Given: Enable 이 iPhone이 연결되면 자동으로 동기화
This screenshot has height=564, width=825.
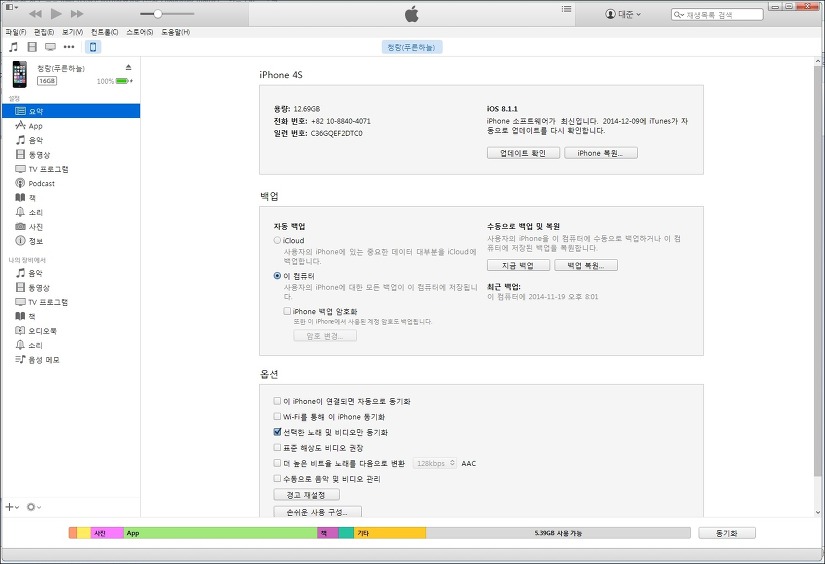Looking at the screenshot, I should [x=277, y=401].
